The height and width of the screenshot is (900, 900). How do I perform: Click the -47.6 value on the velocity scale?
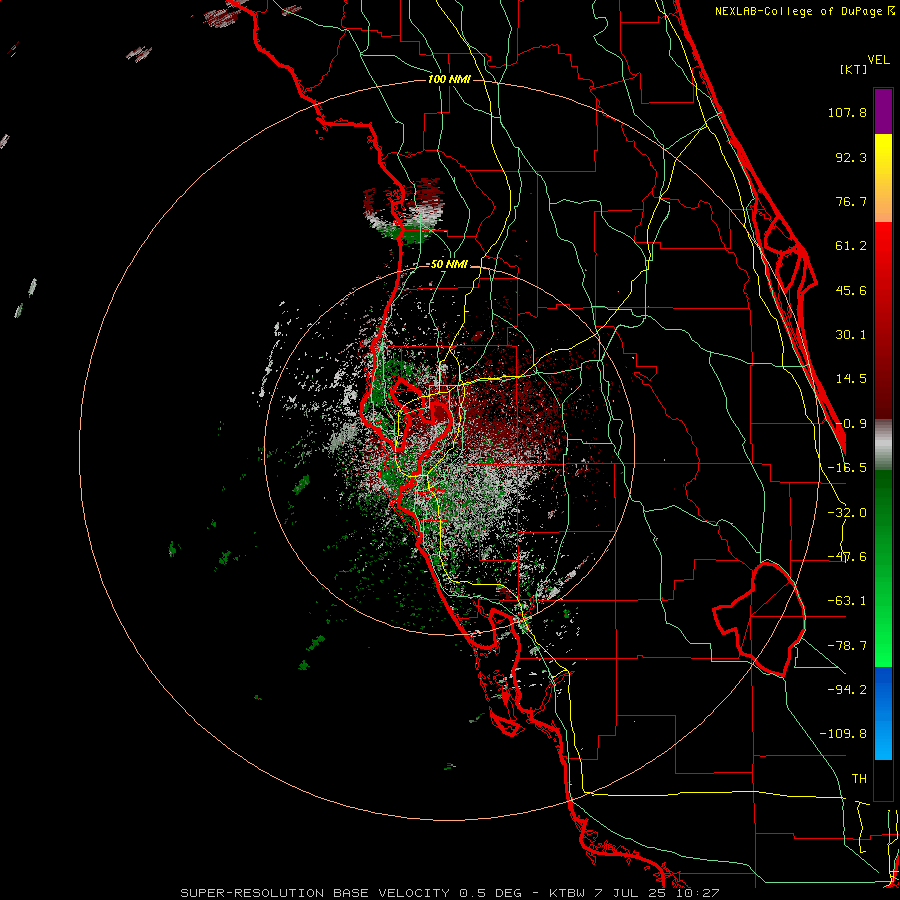pyautogui.click(x=847, y=557)
